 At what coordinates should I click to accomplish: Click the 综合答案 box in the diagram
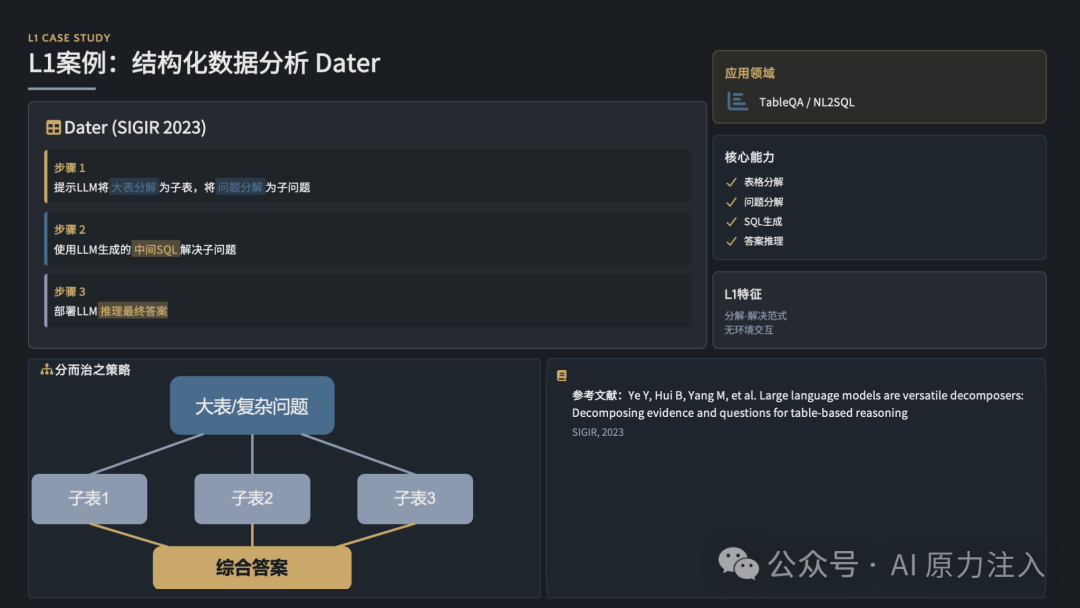point(252,567)
